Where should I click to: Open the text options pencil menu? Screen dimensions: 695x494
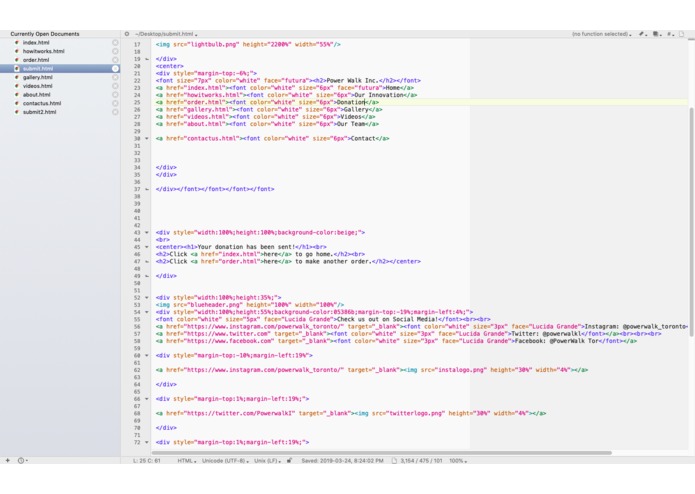coord(643,34)
